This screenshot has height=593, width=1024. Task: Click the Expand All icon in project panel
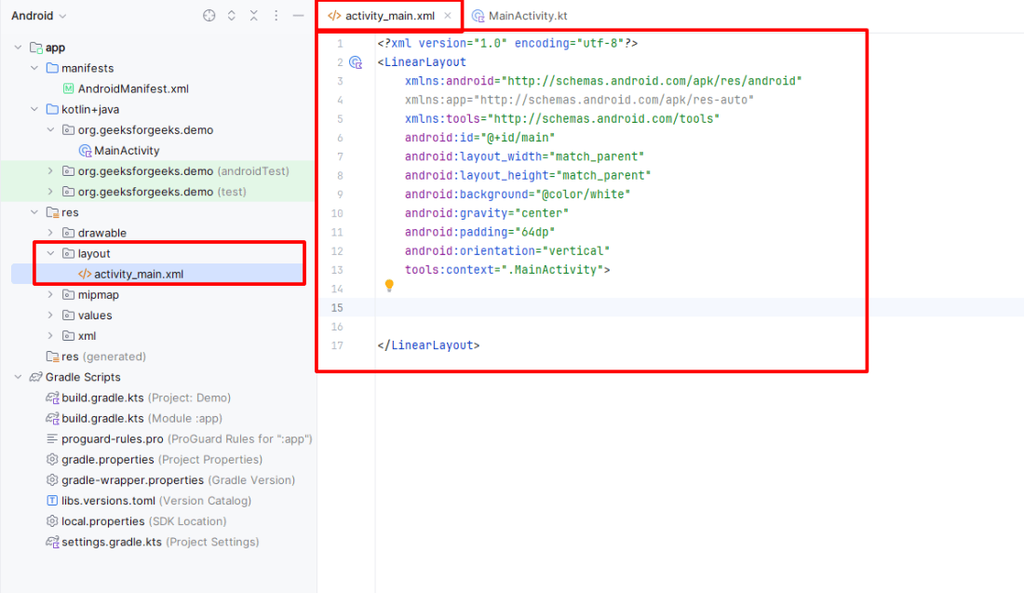point(231,16)
